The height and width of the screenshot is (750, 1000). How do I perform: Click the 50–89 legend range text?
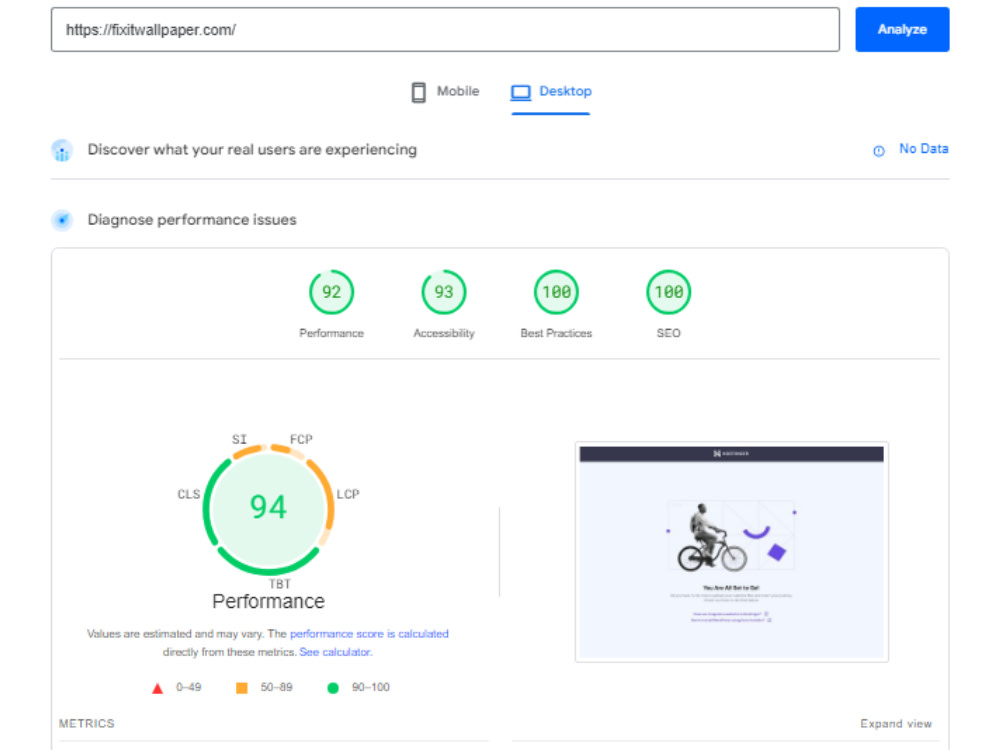[276, 688]
